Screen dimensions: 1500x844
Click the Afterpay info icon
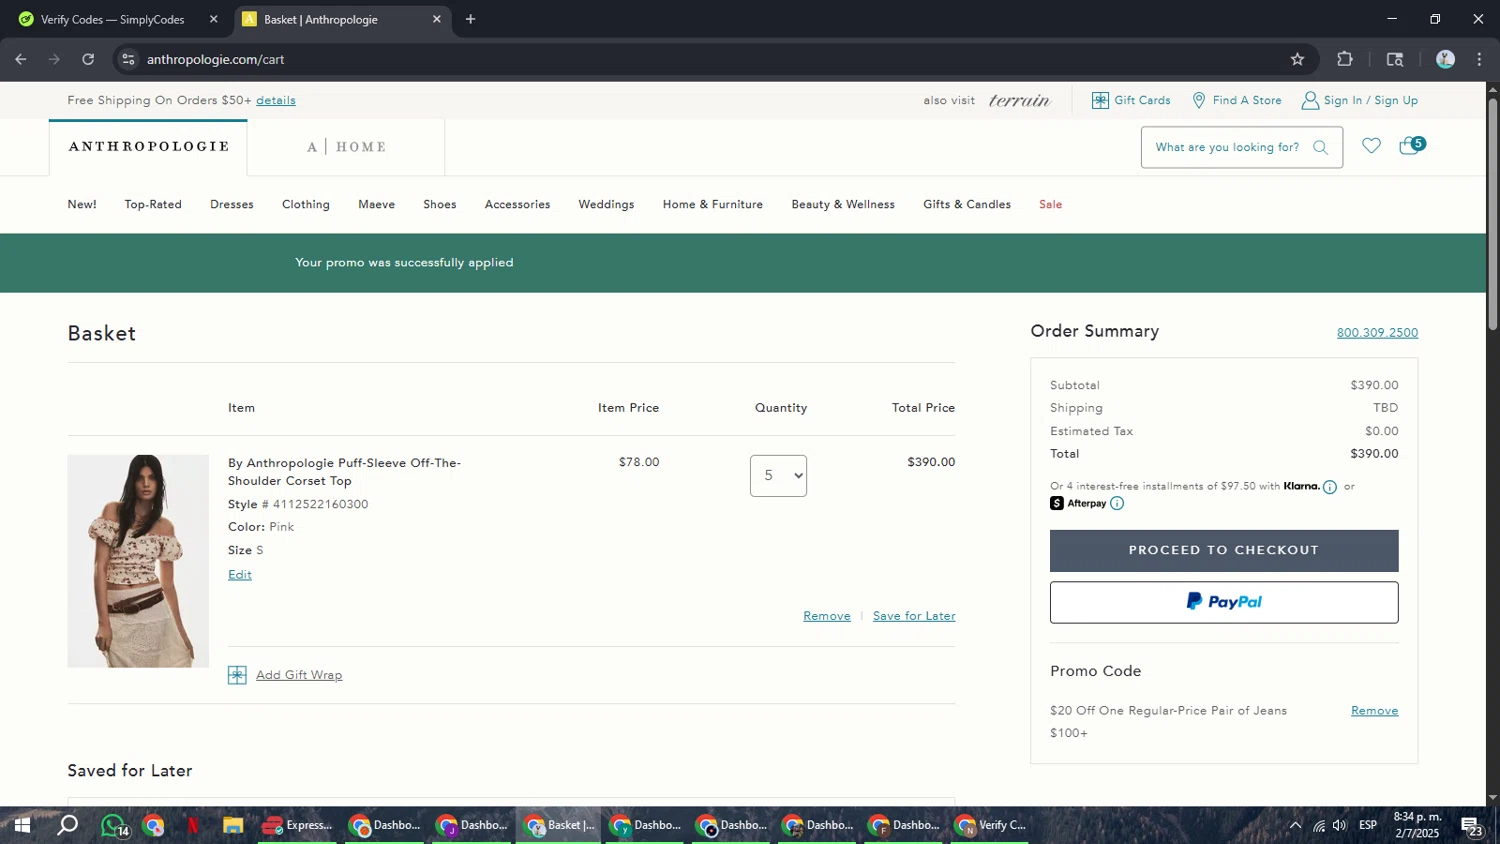[x=1117, y=504]
